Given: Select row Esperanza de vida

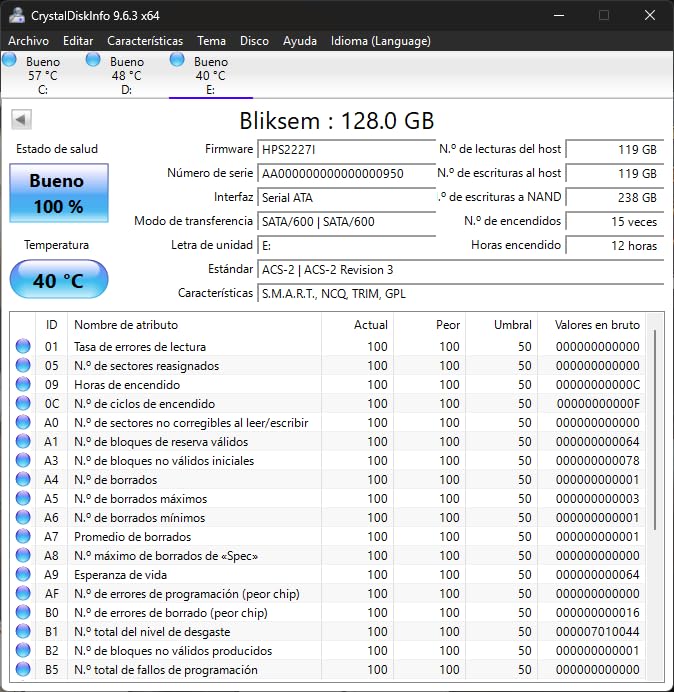Looking at the screenshot, I should [328, 574].
